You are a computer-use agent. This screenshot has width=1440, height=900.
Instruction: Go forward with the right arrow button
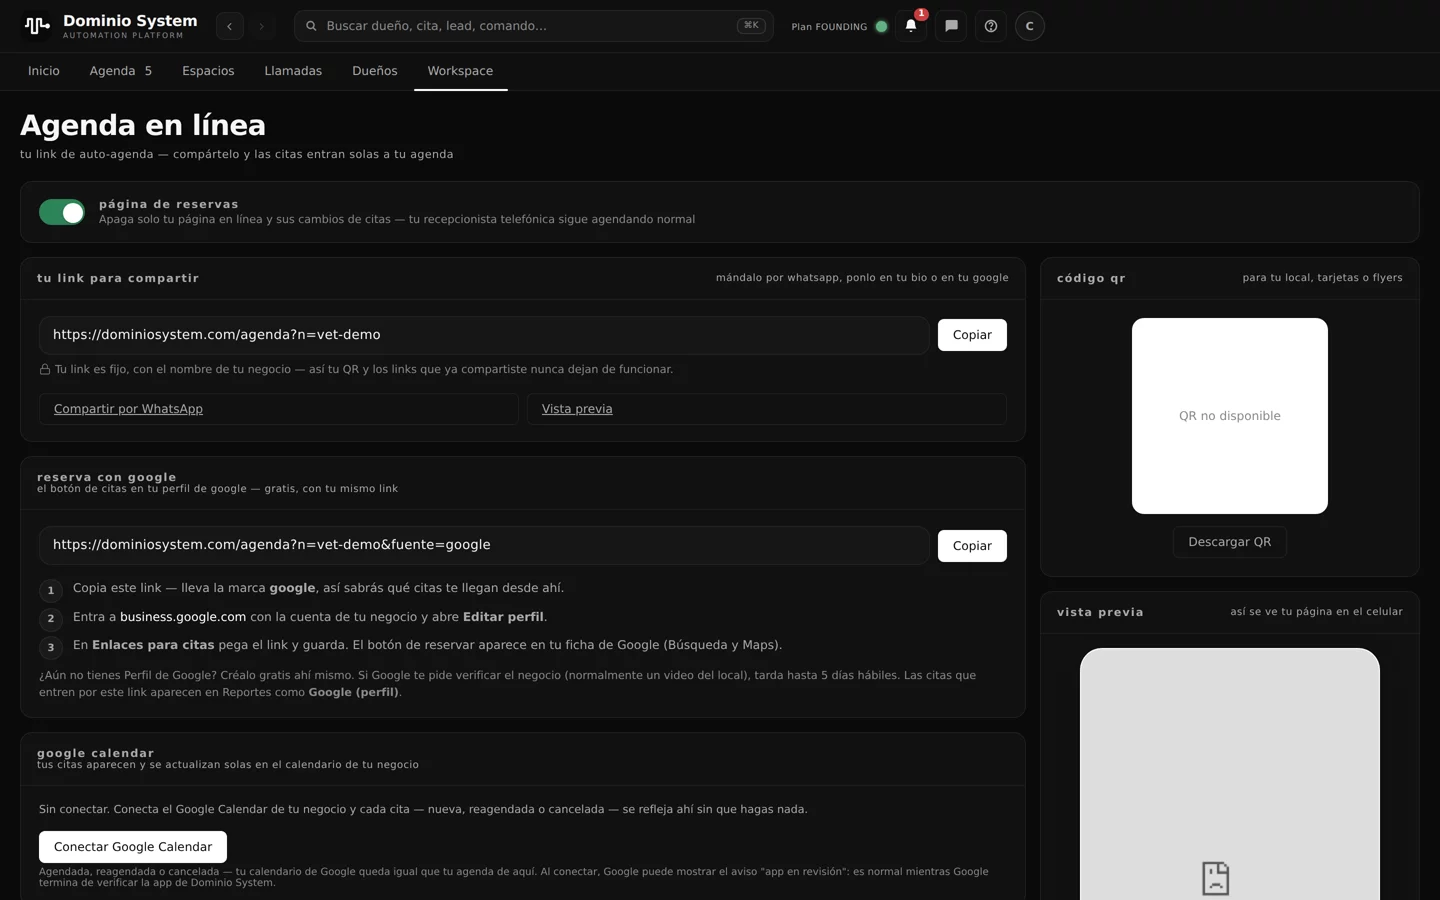click(x=262, y=26)
